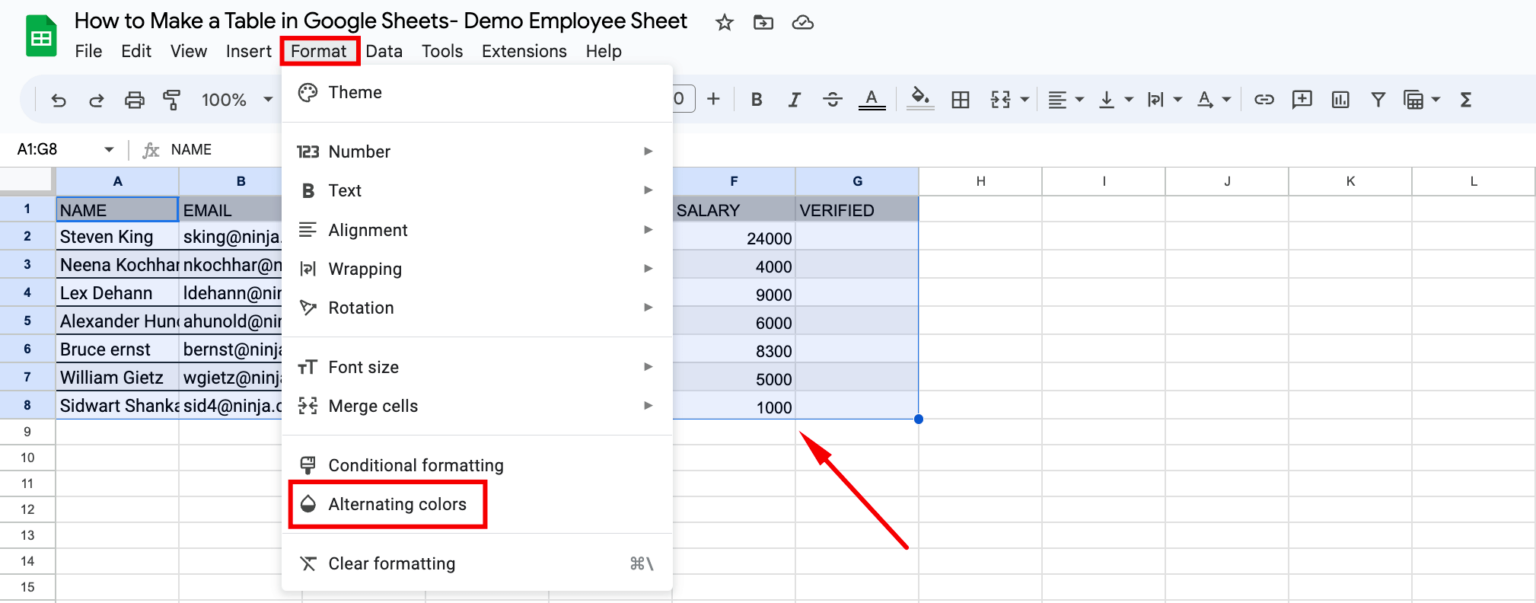
Task: Click Conditional formatting option
Action: coord(415,464)
